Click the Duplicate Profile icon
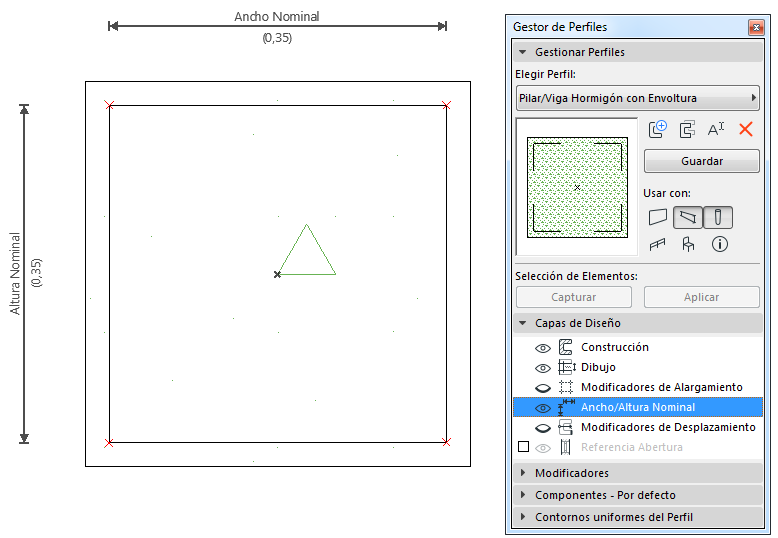778x538 pixels. point(687,129)
